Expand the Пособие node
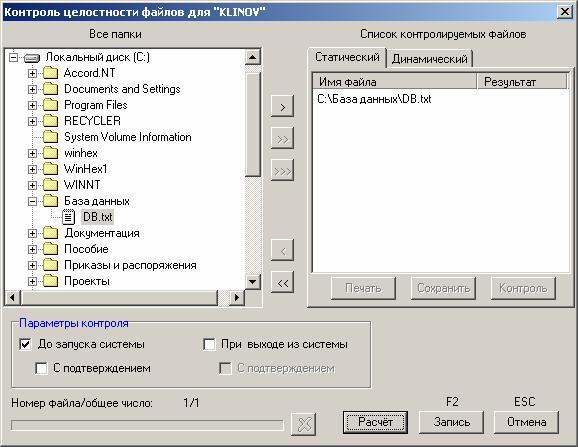Image resolution: width=578 pixels, height=447 pixels. [x=32, y=249]
